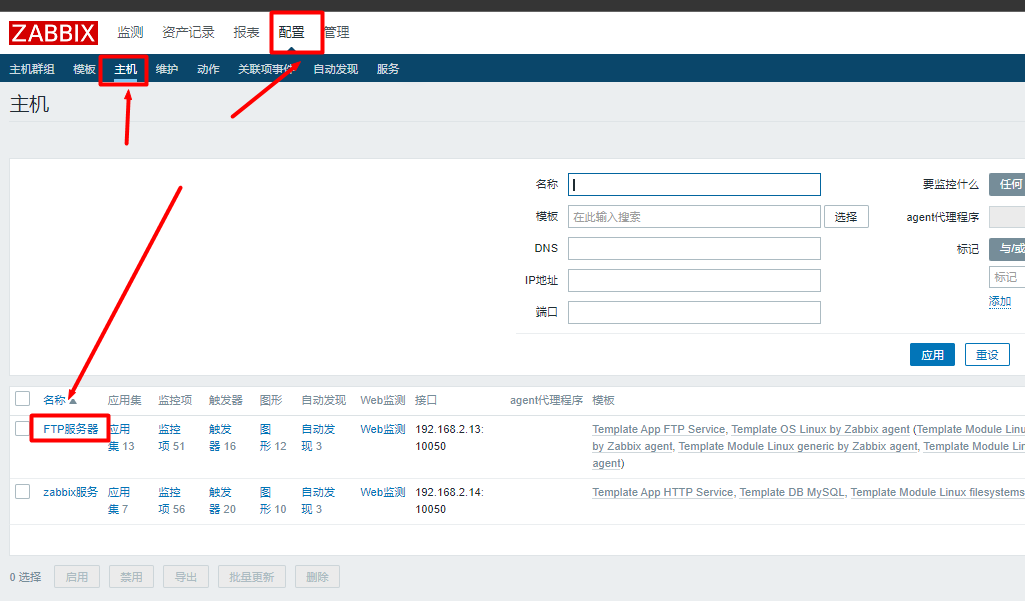Open the 报表 top menu
Viewport: 1025px width, 601px height.
click(x=246, y=32)
